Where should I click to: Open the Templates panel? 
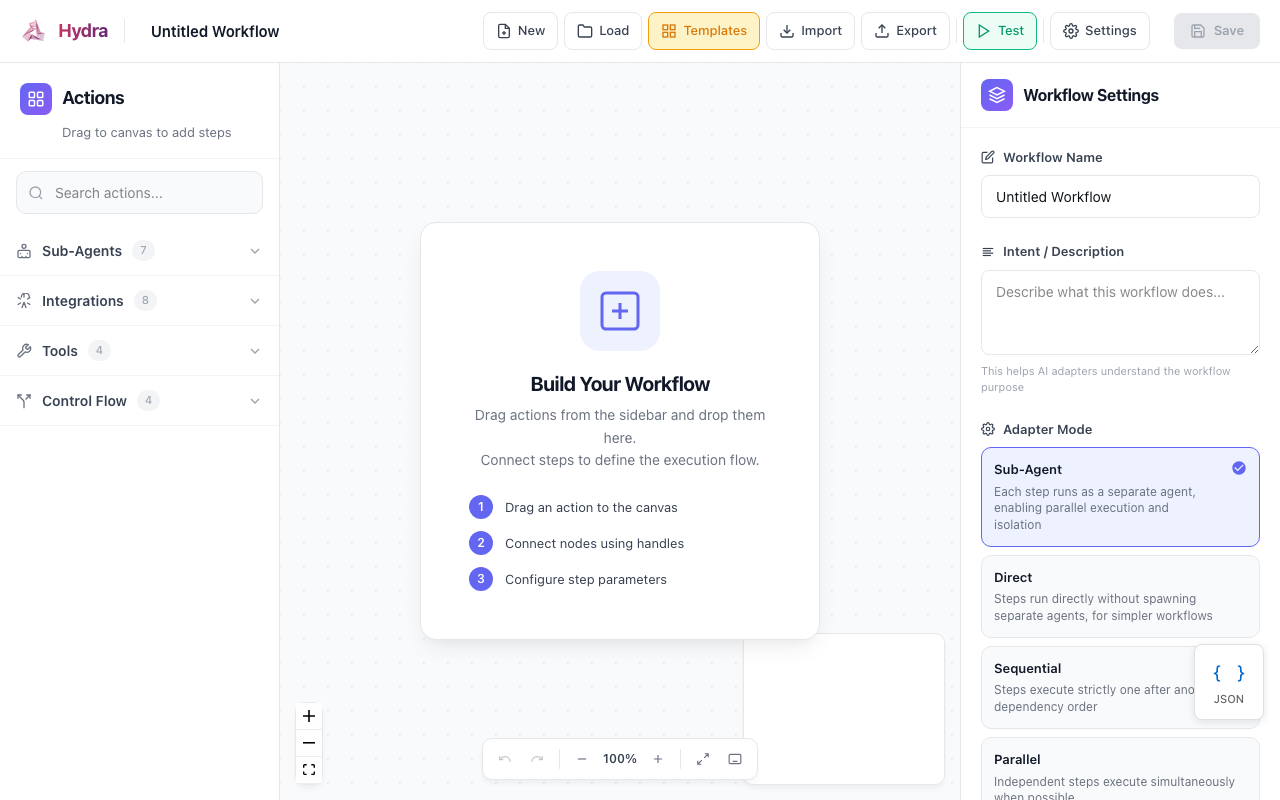(704, 31)
